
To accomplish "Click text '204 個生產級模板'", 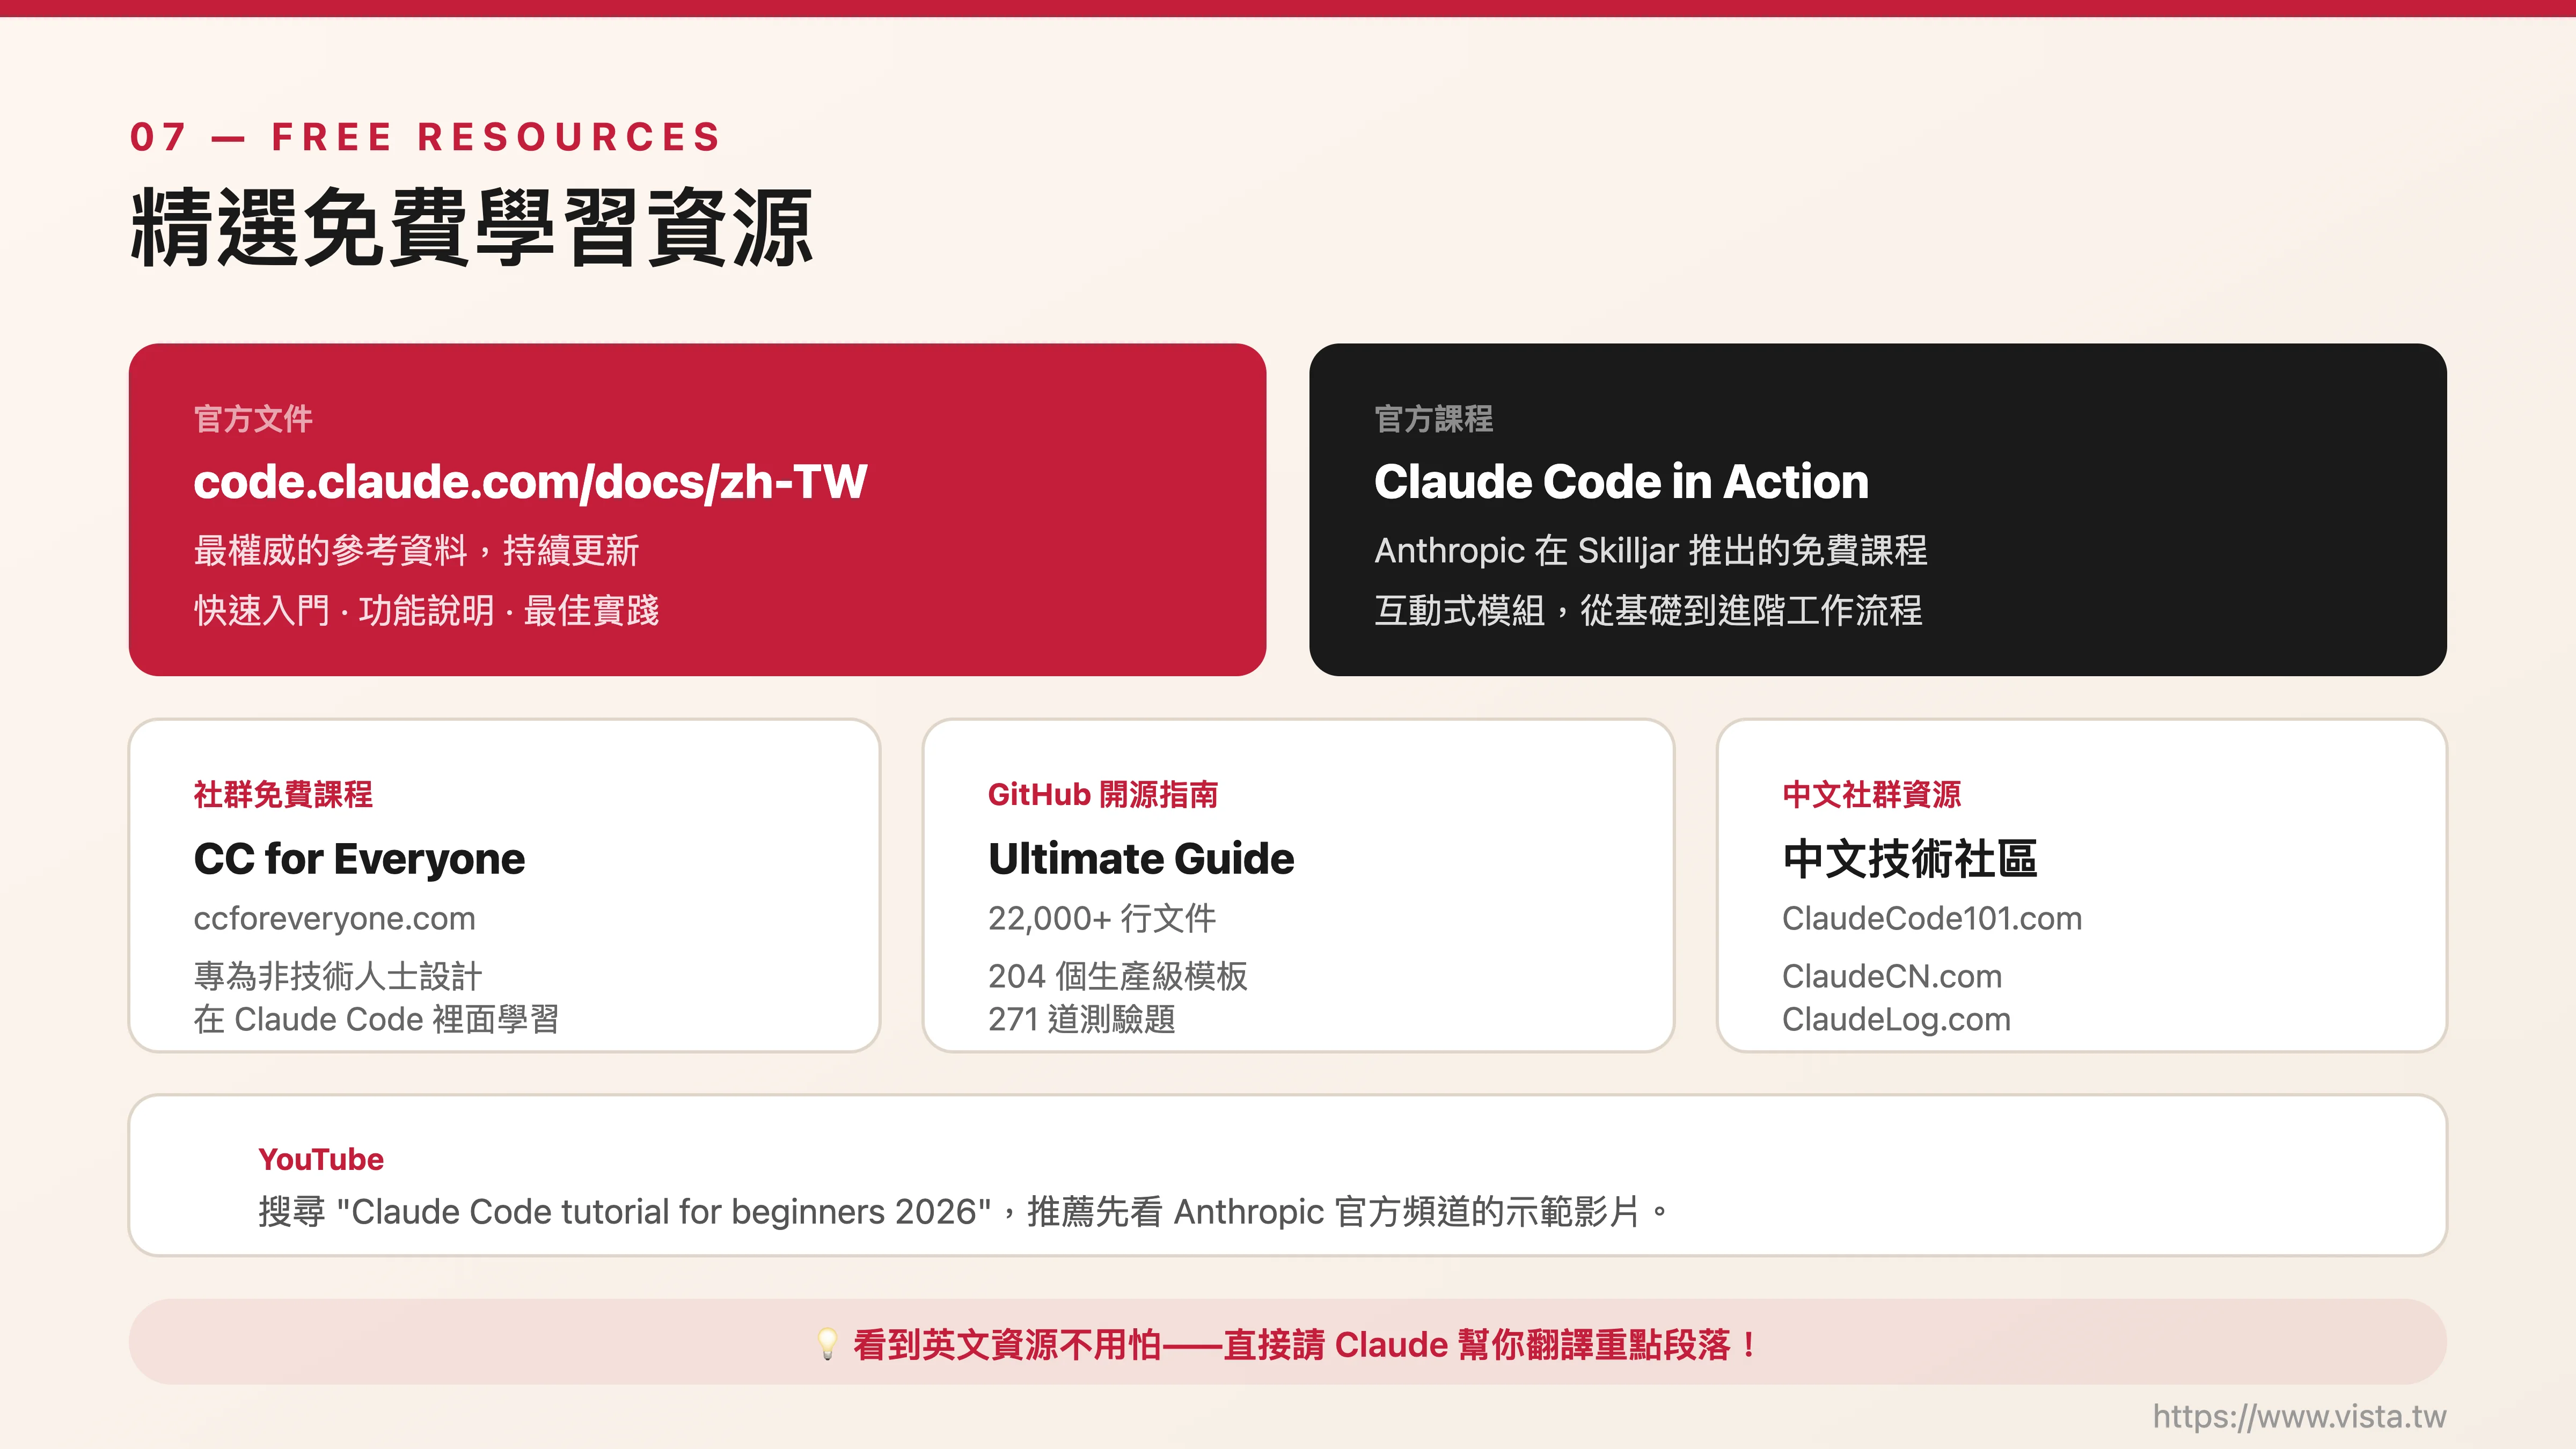I will click(1118, 976).
